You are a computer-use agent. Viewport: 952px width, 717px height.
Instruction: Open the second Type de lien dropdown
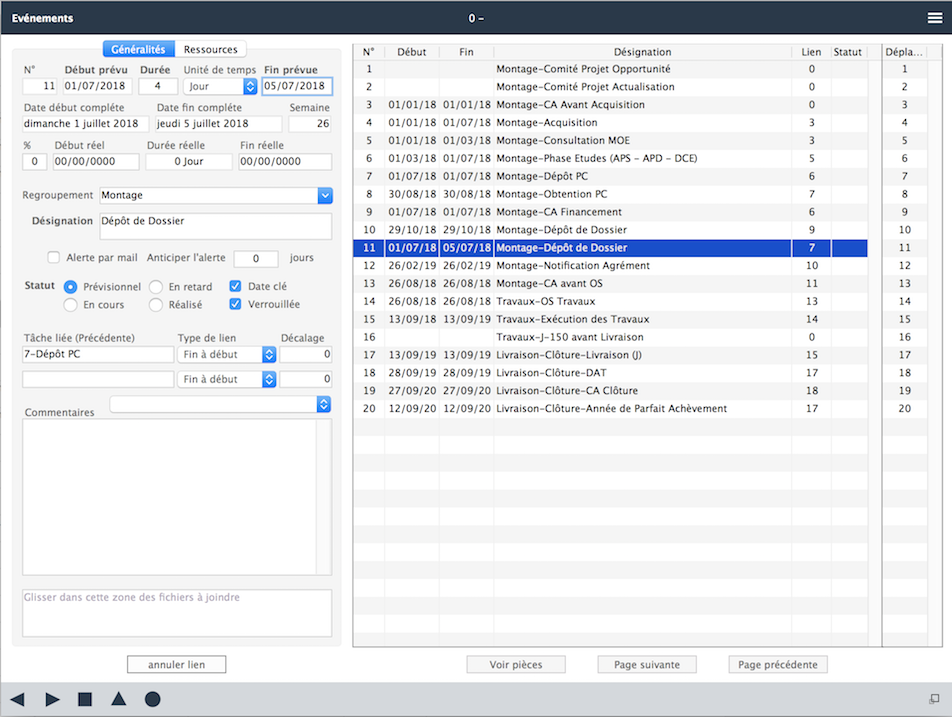tap(226, 379)
